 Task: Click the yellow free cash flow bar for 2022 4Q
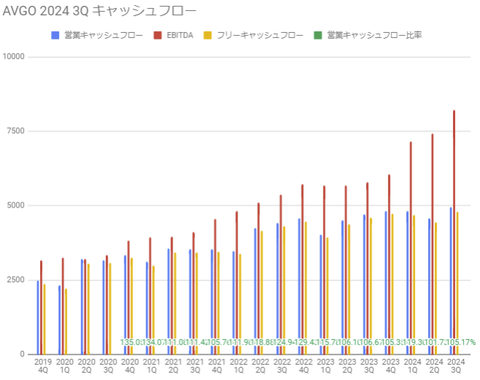click(305, 288)
